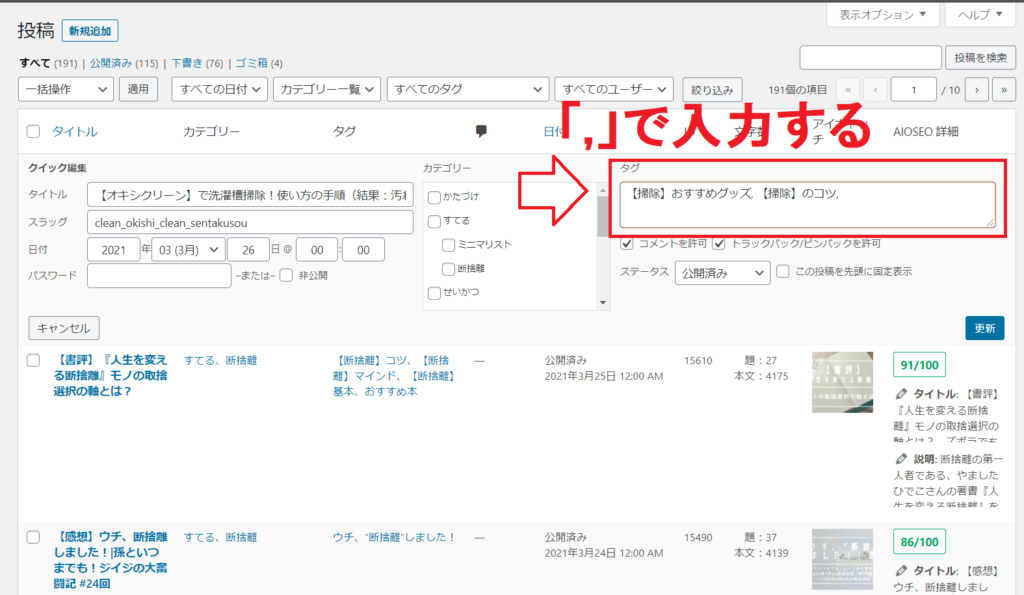
Task: Check the すてる category checkbox
Action: [434, 220]
